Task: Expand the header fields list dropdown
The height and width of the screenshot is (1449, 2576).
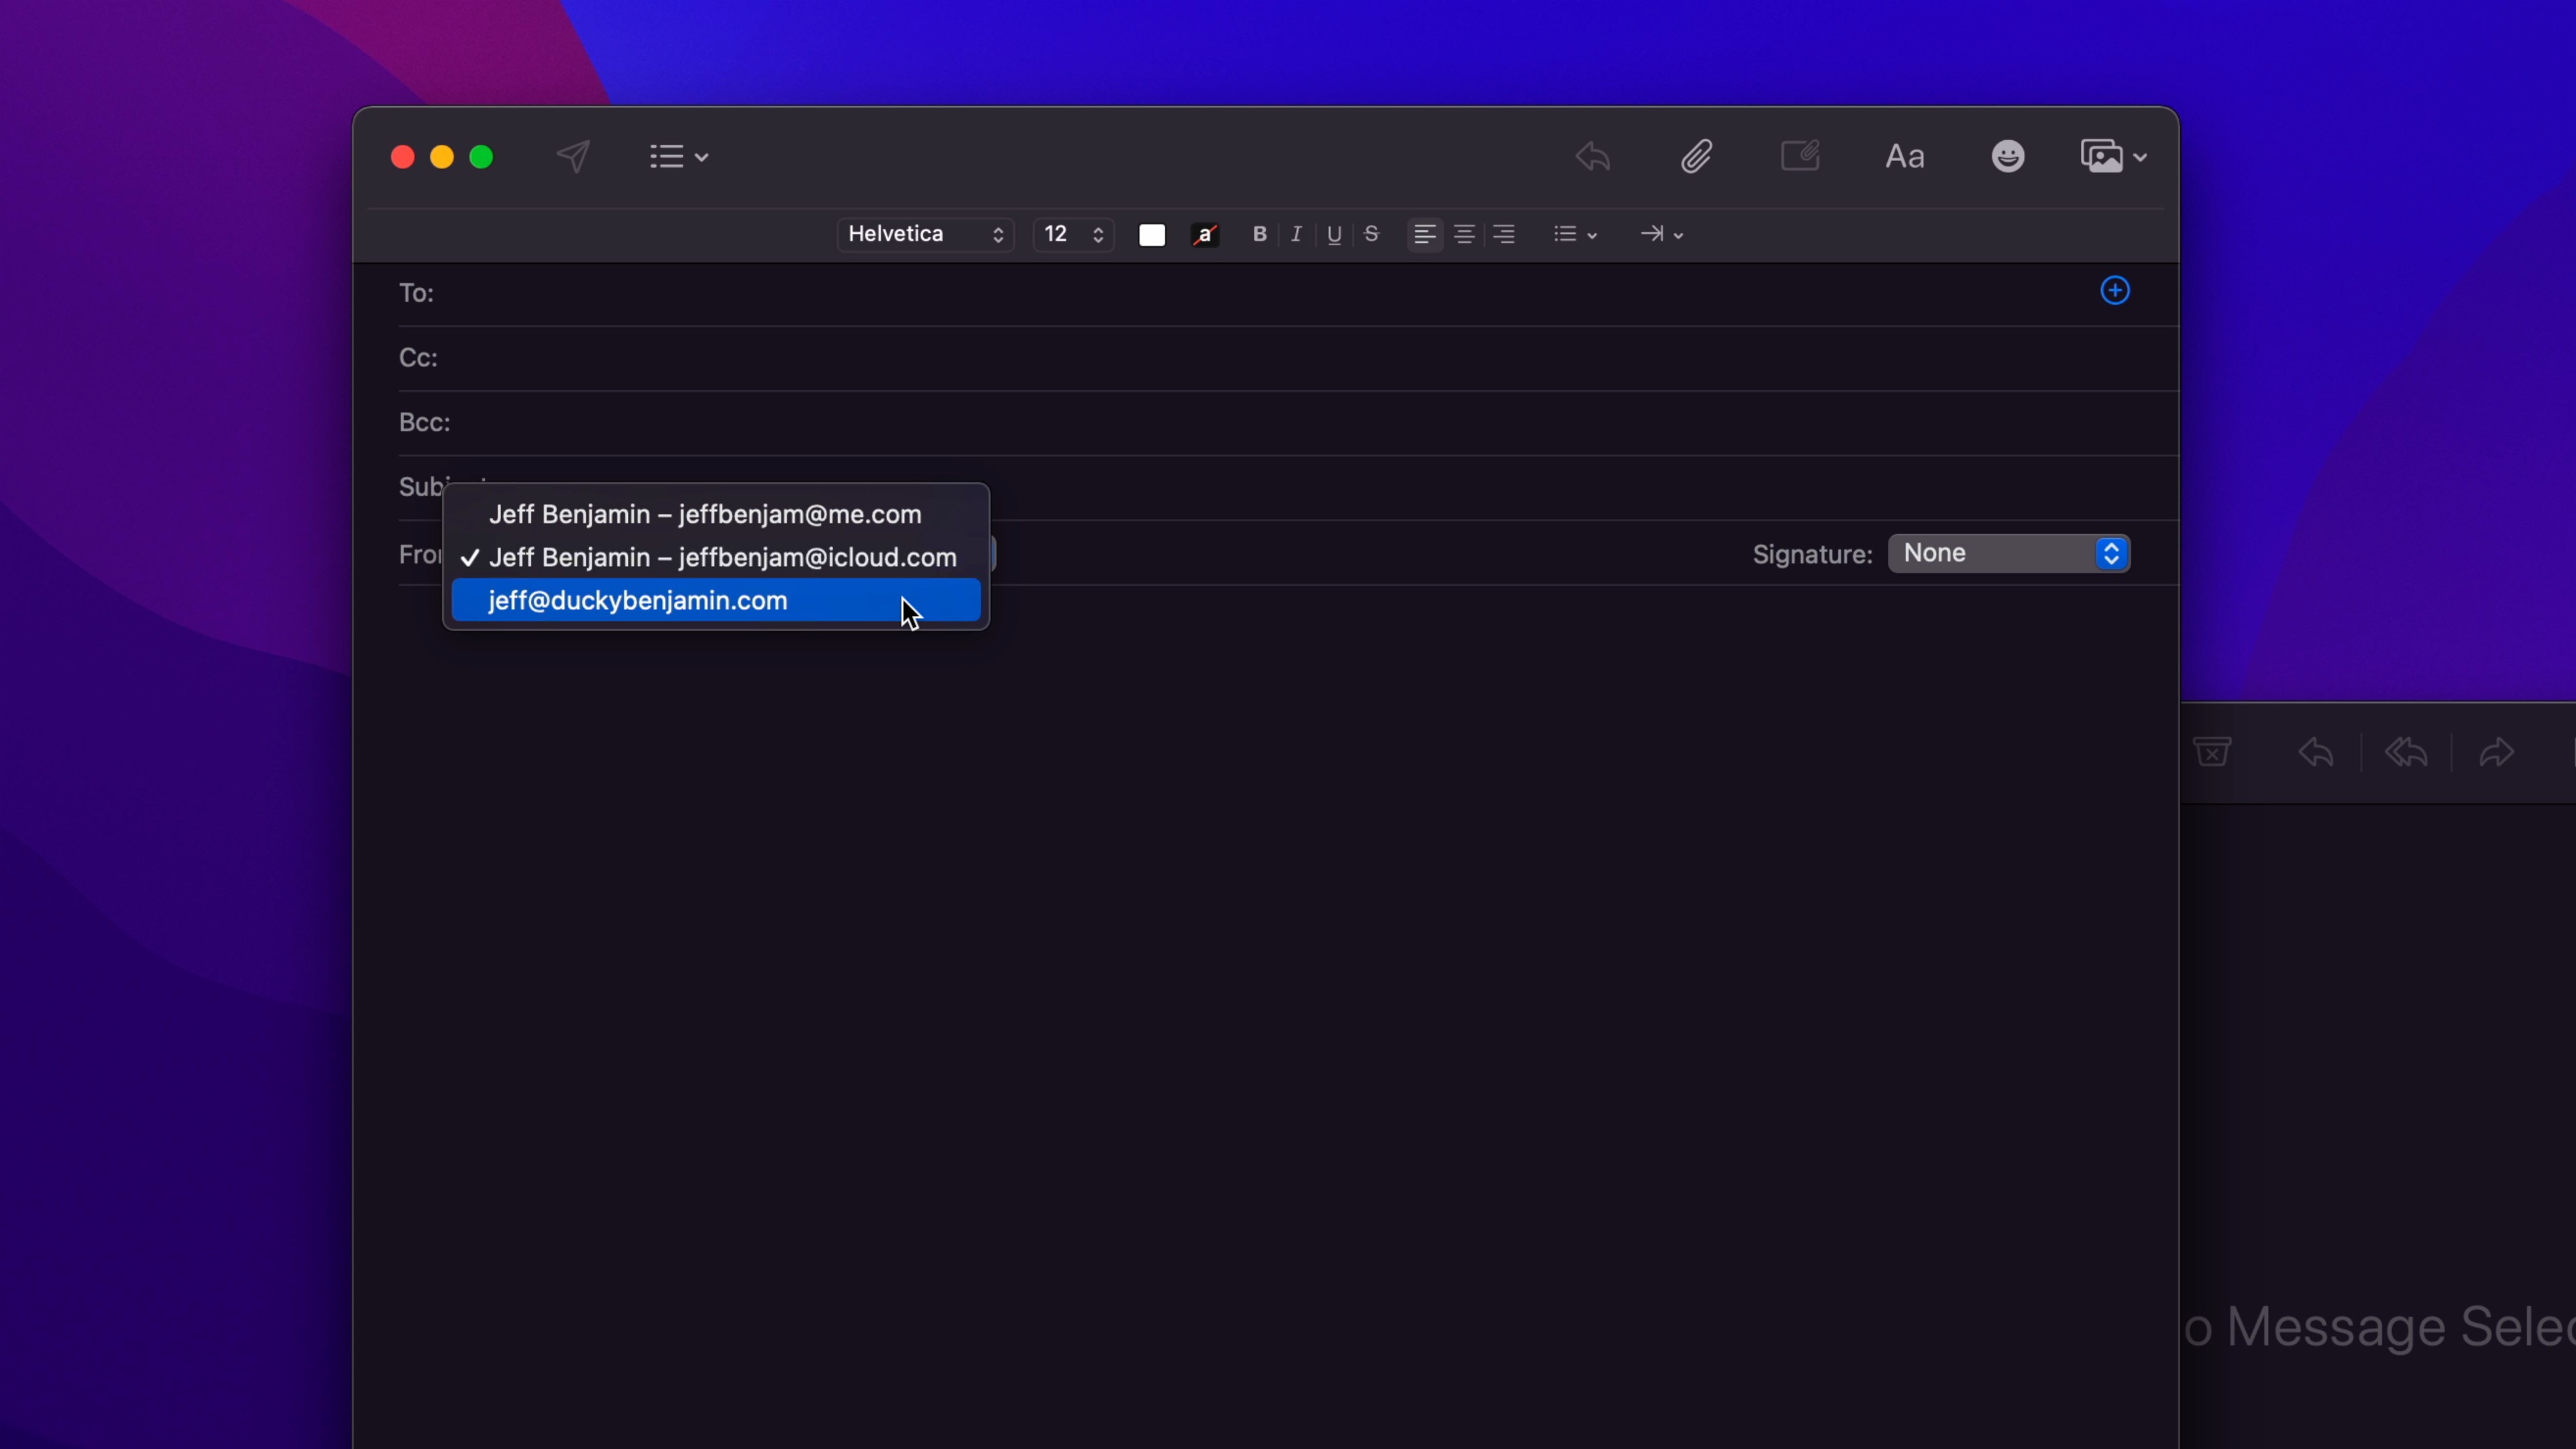Action: pyautogui.click(x=679, y=157)
